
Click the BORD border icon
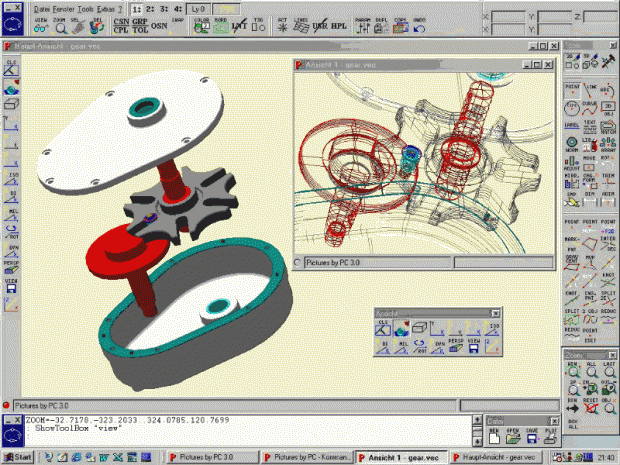(221, 26)
